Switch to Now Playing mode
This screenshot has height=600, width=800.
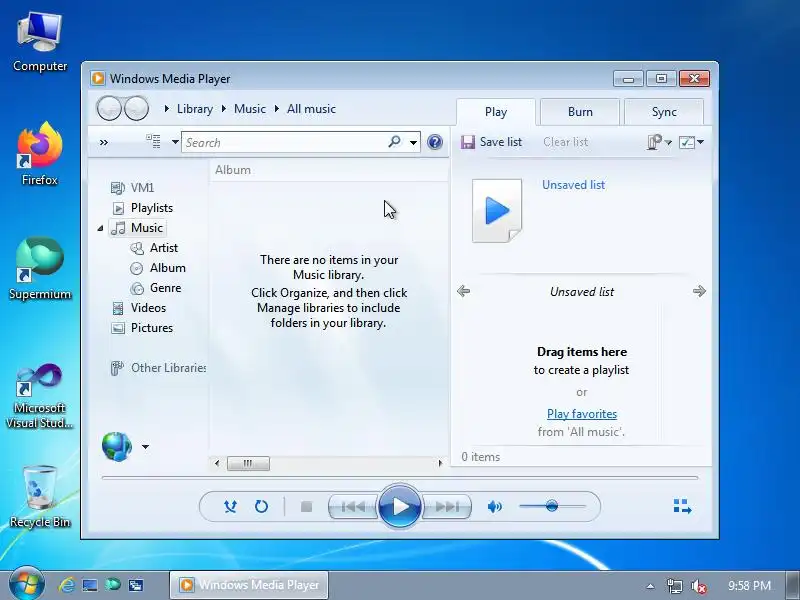[x=682, y=506]
